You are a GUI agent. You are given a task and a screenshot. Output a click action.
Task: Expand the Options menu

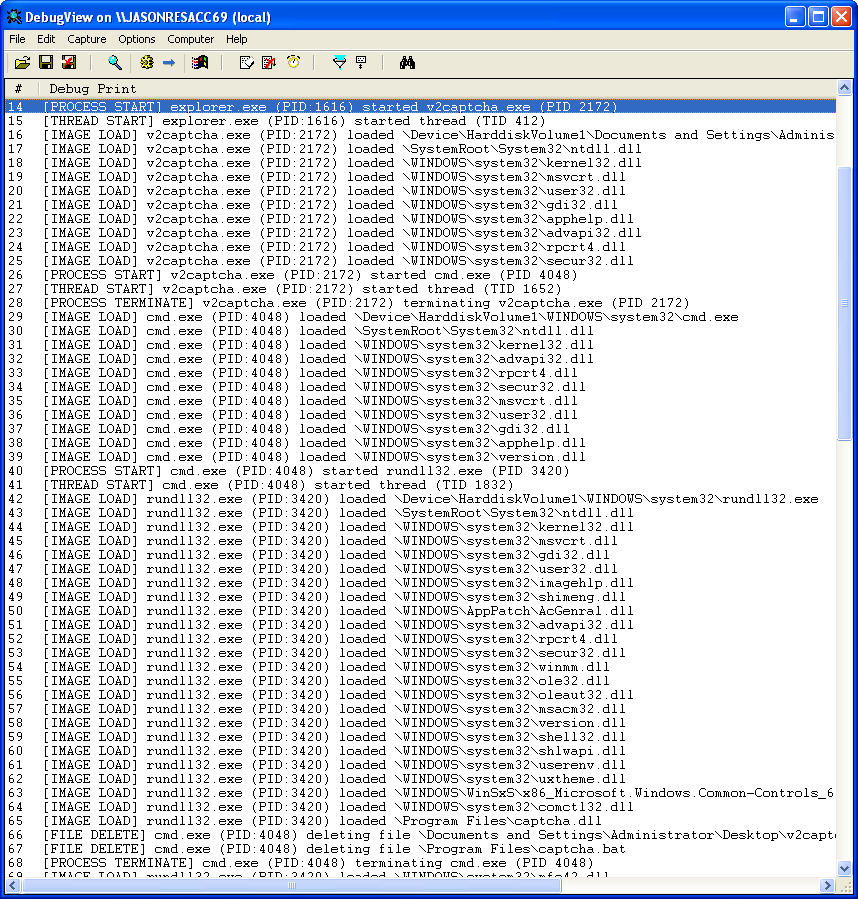coord(137,39)
